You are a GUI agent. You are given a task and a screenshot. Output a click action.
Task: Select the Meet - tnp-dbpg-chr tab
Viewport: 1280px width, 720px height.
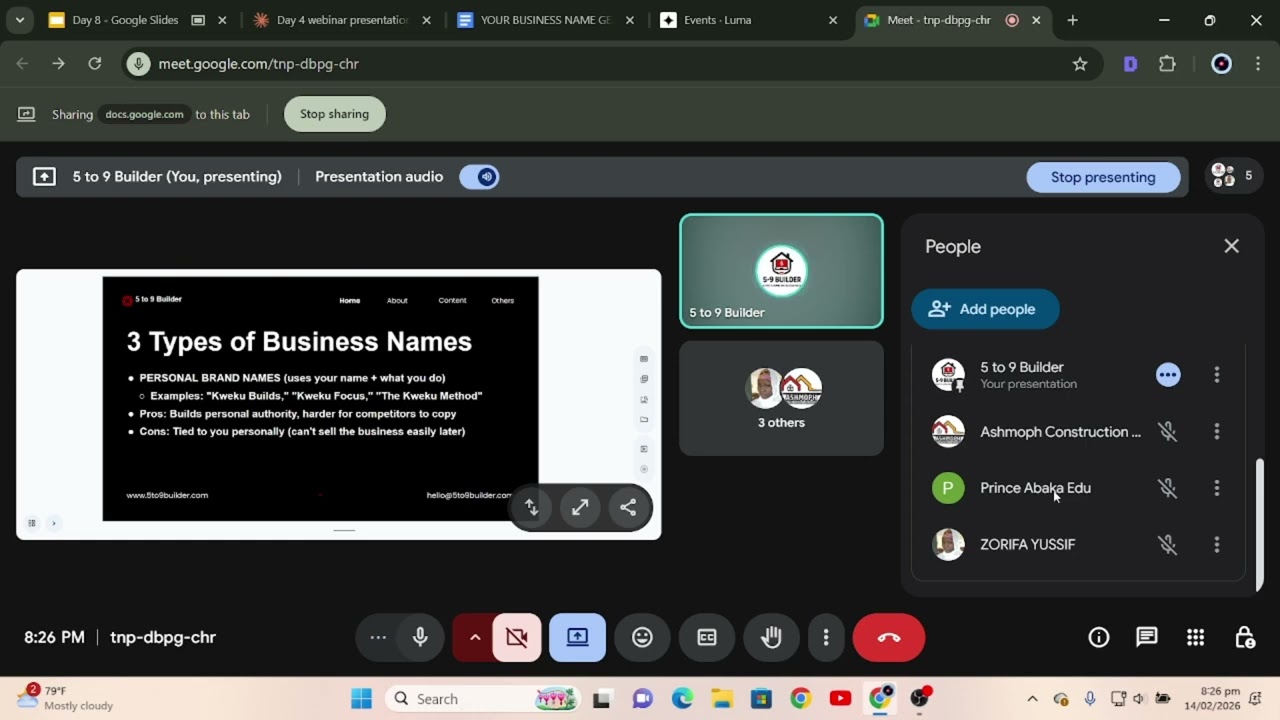[x=952, y=20]
